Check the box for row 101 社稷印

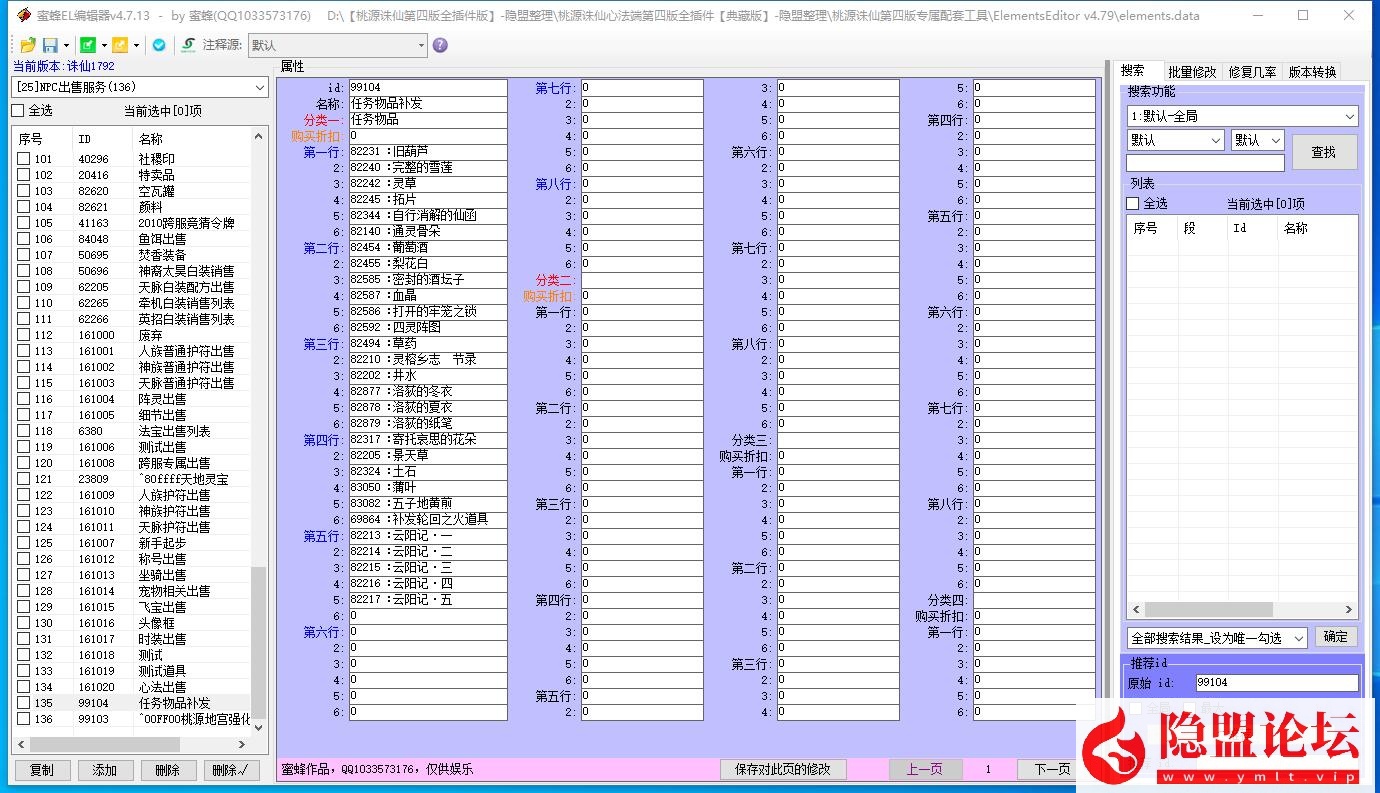pyautogui.click(x=23, y=159)
